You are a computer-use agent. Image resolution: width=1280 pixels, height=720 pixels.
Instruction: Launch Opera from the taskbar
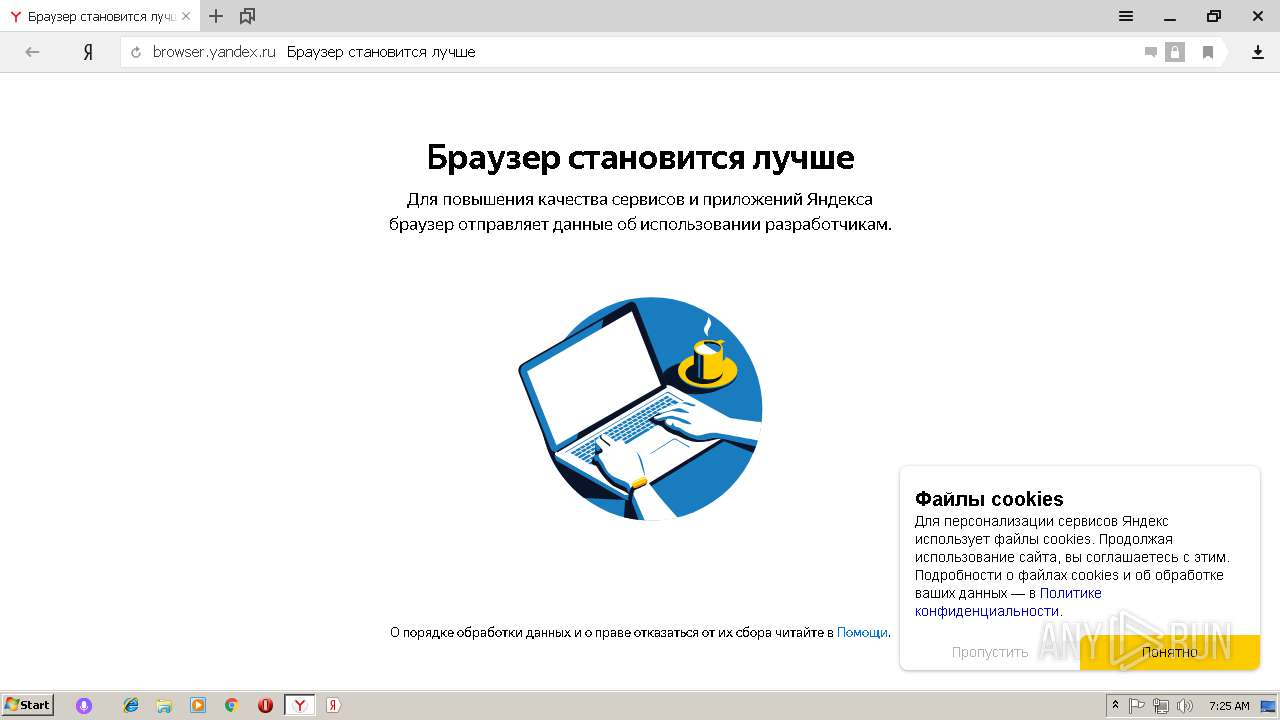pyautogui.click(x=265, y=705)
